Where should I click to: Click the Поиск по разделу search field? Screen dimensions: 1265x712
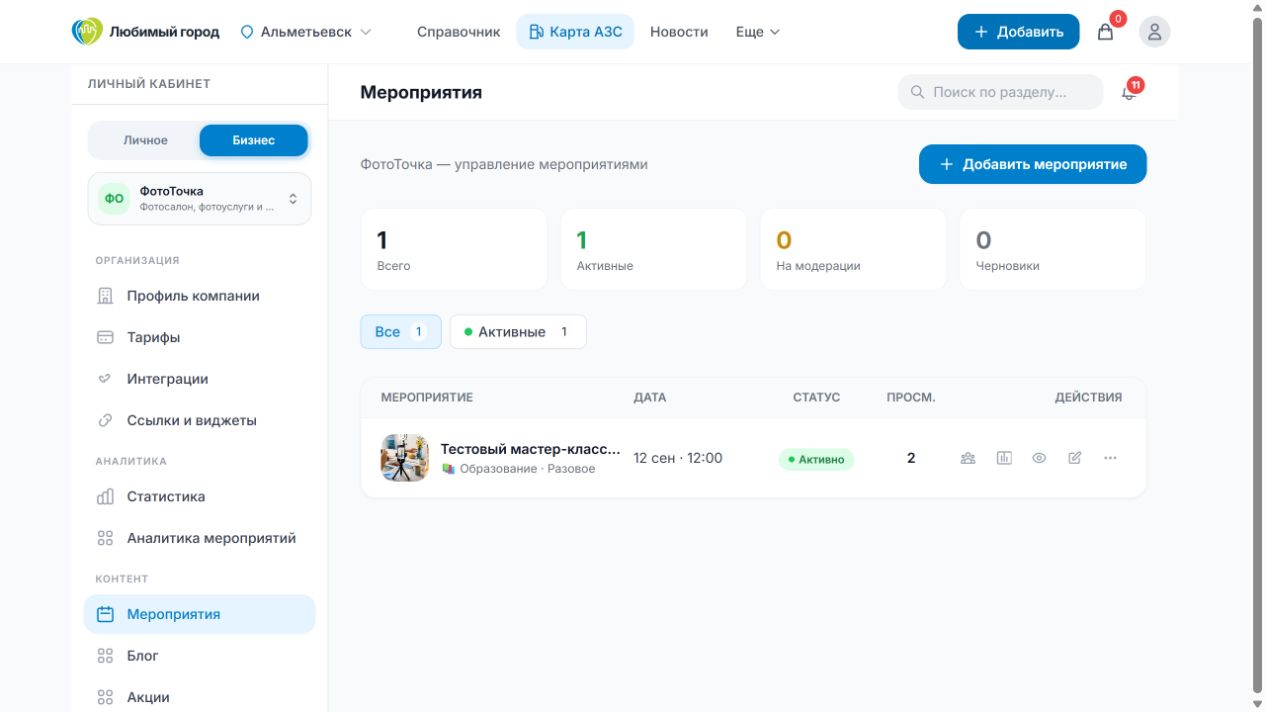(x=1001, y=92)
